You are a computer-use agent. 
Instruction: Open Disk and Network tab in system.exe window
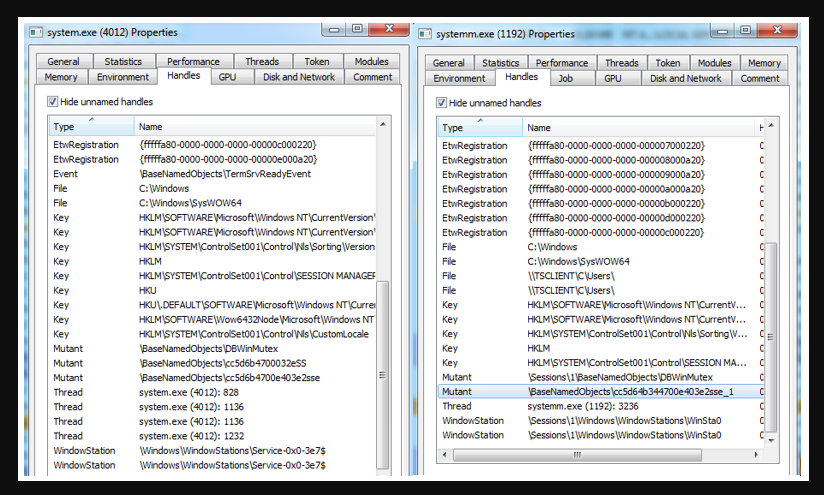tap(300, 77)
